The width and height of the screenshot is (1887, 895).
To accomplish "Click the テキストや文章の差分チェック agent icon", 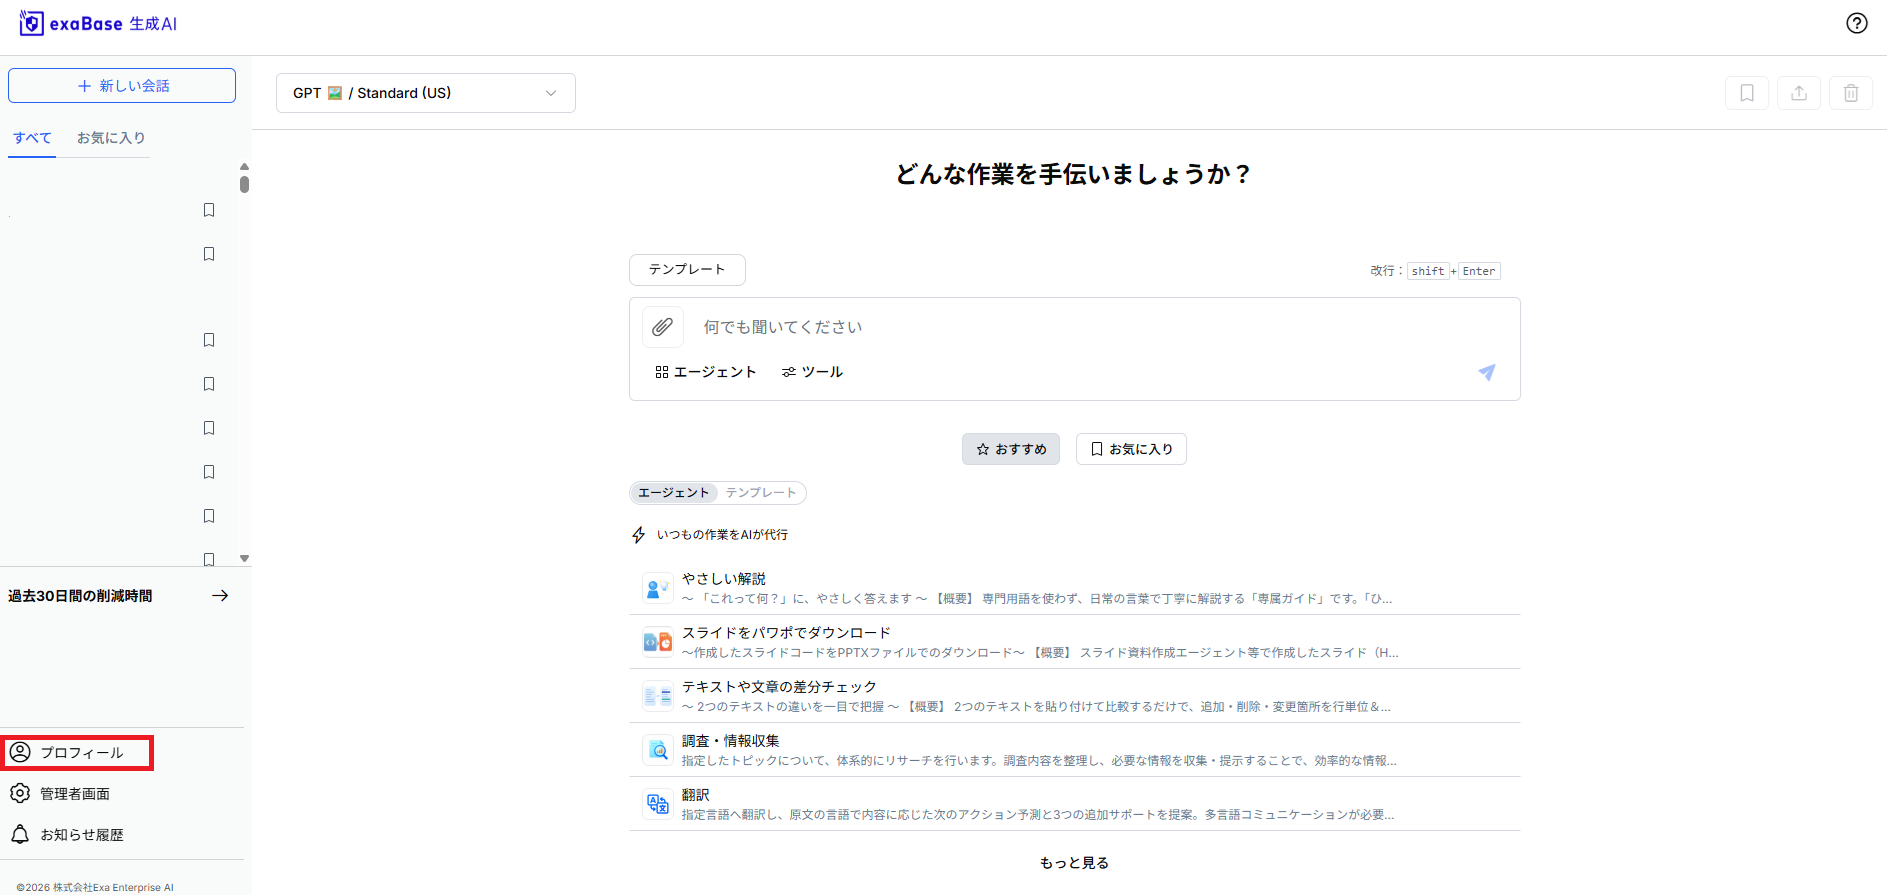I will (x=657, y=696).
